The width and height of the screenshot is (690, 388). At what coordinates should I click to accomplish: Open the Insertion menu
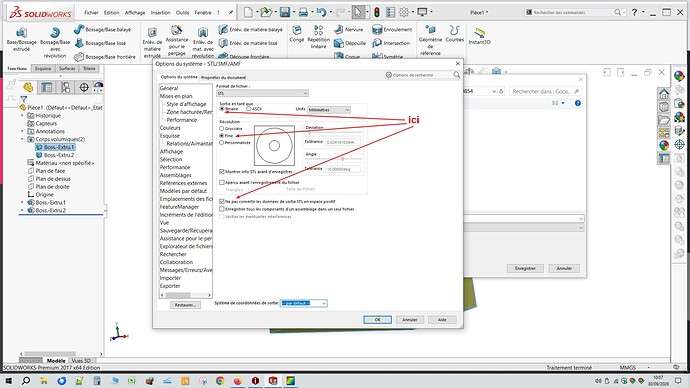[160, 13]
